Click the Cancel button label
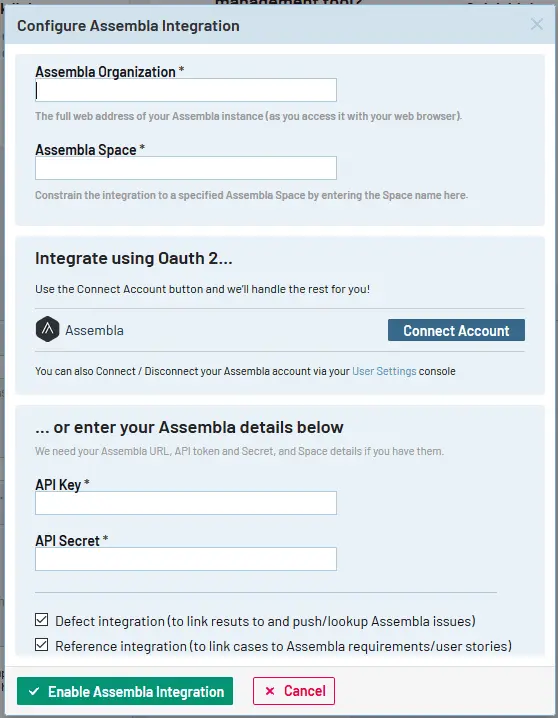This screenshot has width=558, height=718. [305, 691]
